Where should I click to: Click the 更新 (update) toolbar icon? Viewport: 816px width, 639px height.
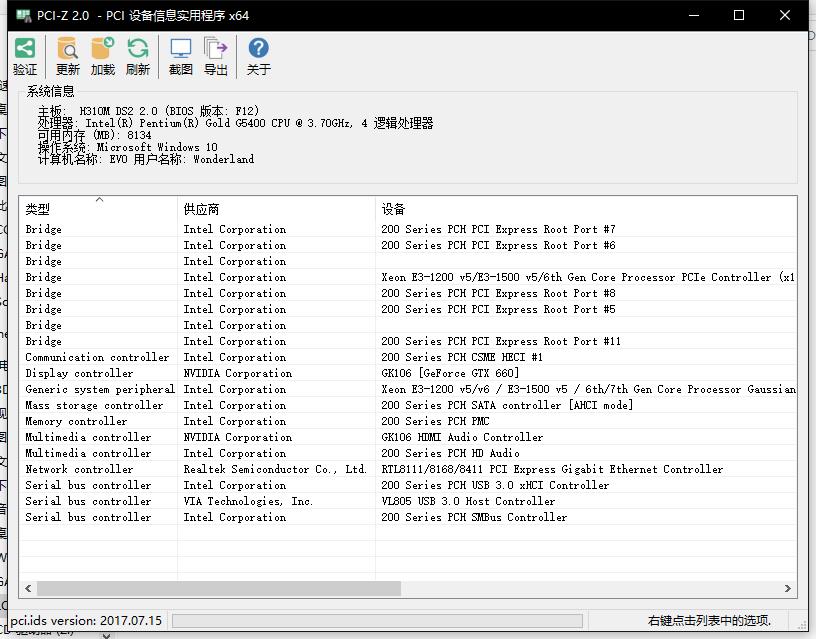click(x=67, y=54)
